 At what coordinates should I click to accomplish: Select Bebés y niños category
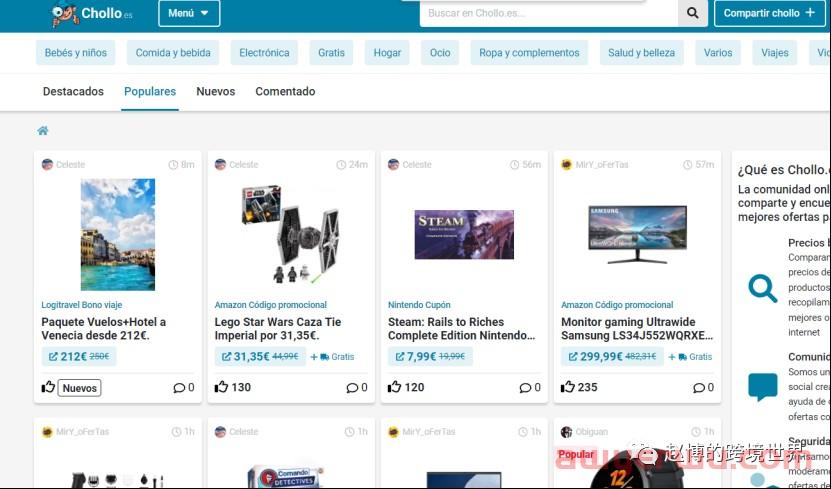coord(76,52)
